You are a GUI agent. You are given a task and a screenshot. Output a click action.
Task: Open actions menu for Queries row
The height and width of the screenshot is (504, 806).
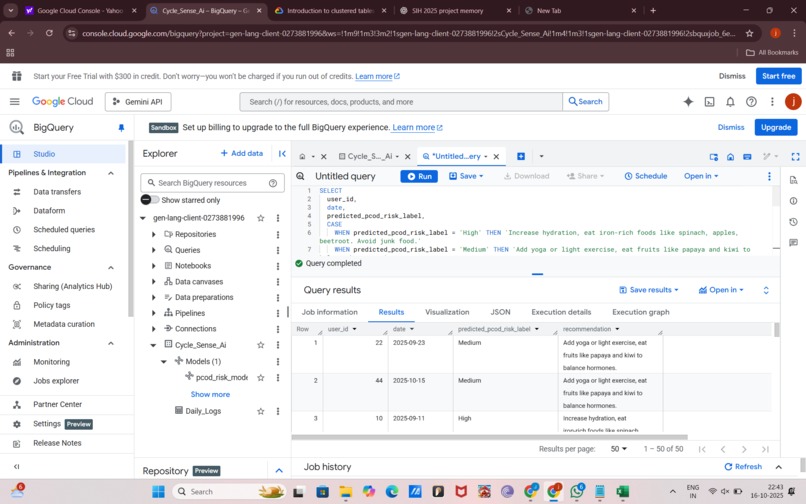pos(278,250)
